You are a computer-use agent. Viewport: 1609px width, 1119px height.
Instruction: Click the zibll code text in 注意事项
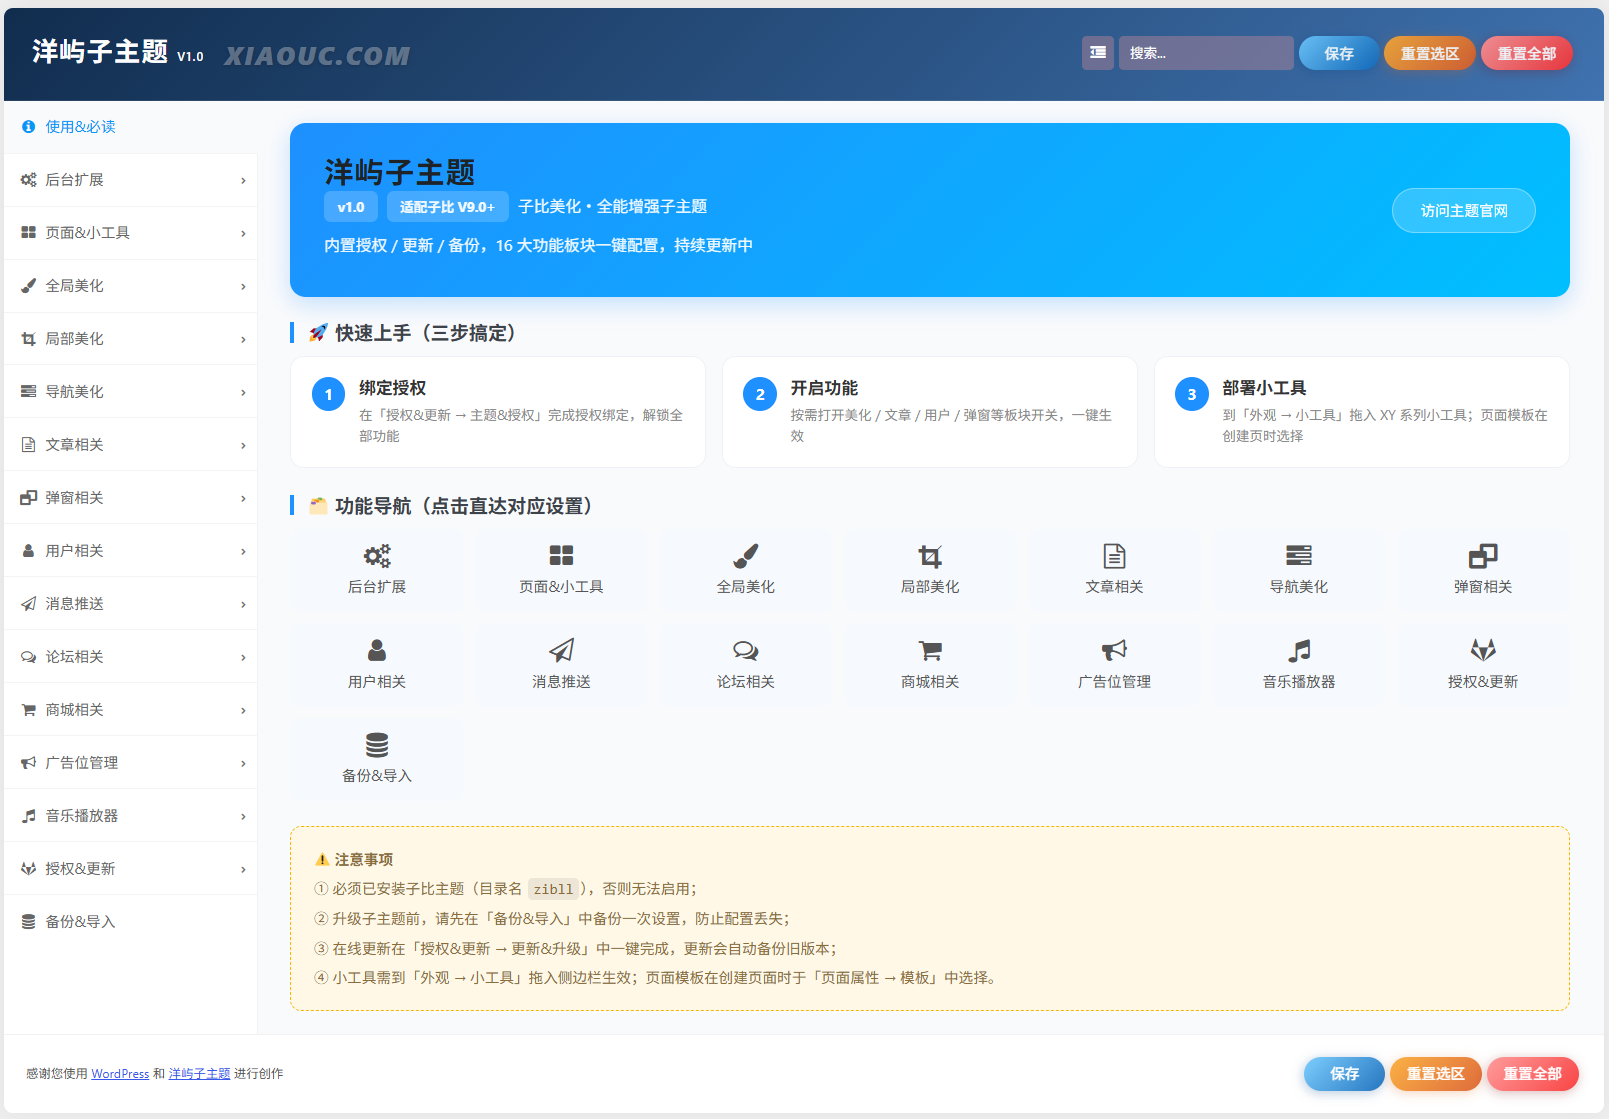tap(553, 889)
